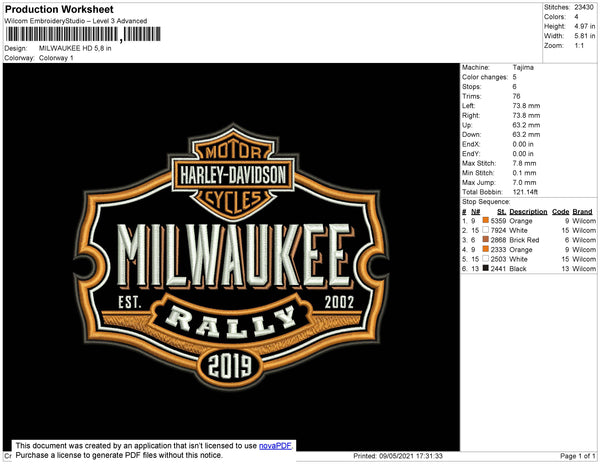Click the Max Jump value "7.0 mm"

pos(525,182)
